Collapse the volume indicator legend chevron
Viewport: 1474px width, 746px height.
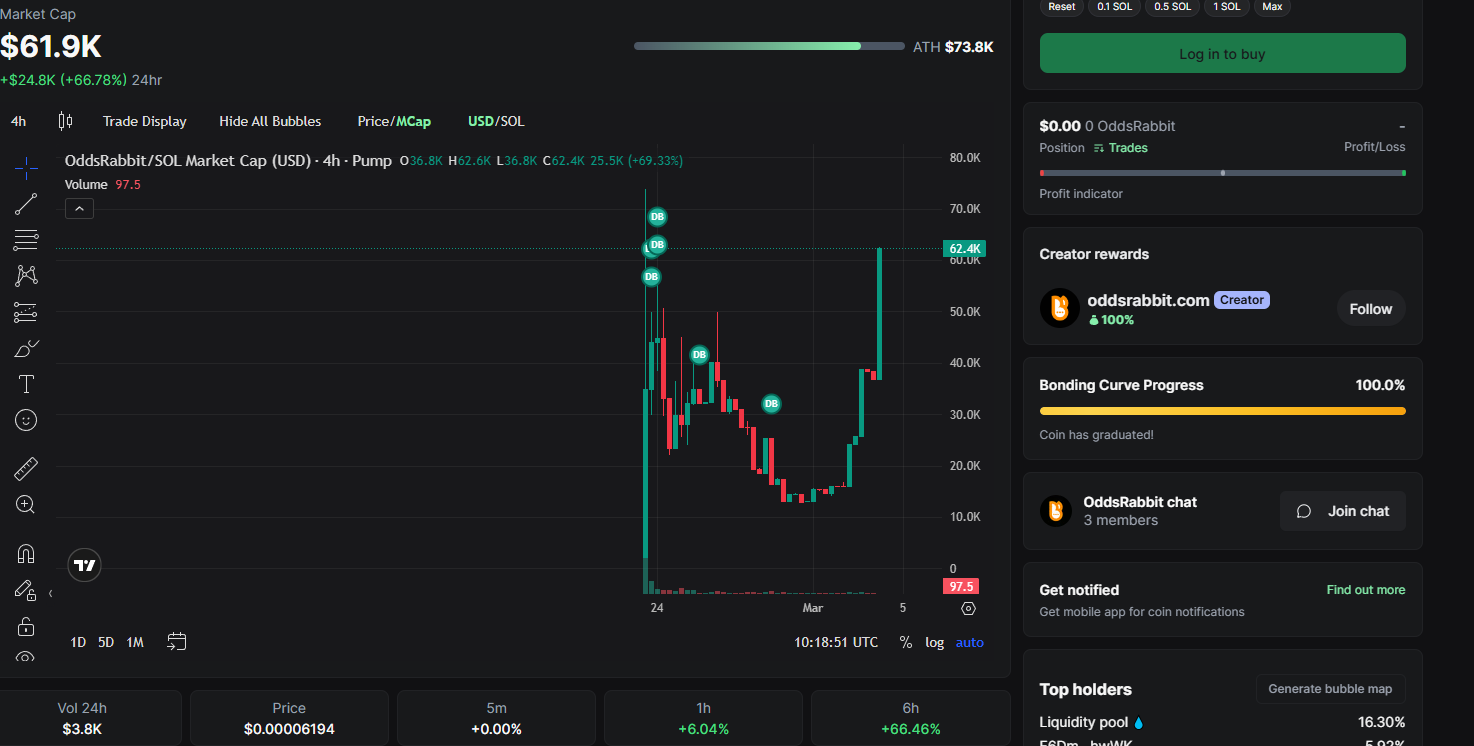[79, 208]
